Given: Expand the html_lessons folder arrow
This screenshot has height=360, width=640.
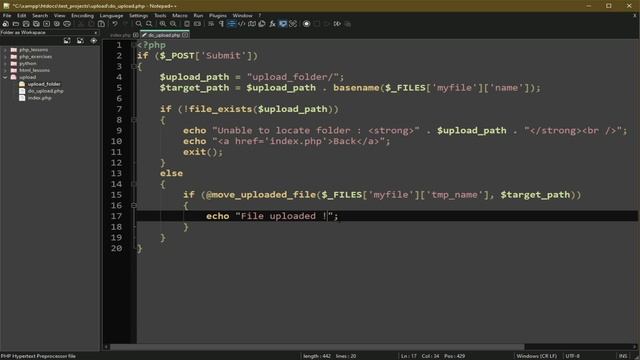Looking at the screenshot, I should pyautogui.click(x=5, y=70).
